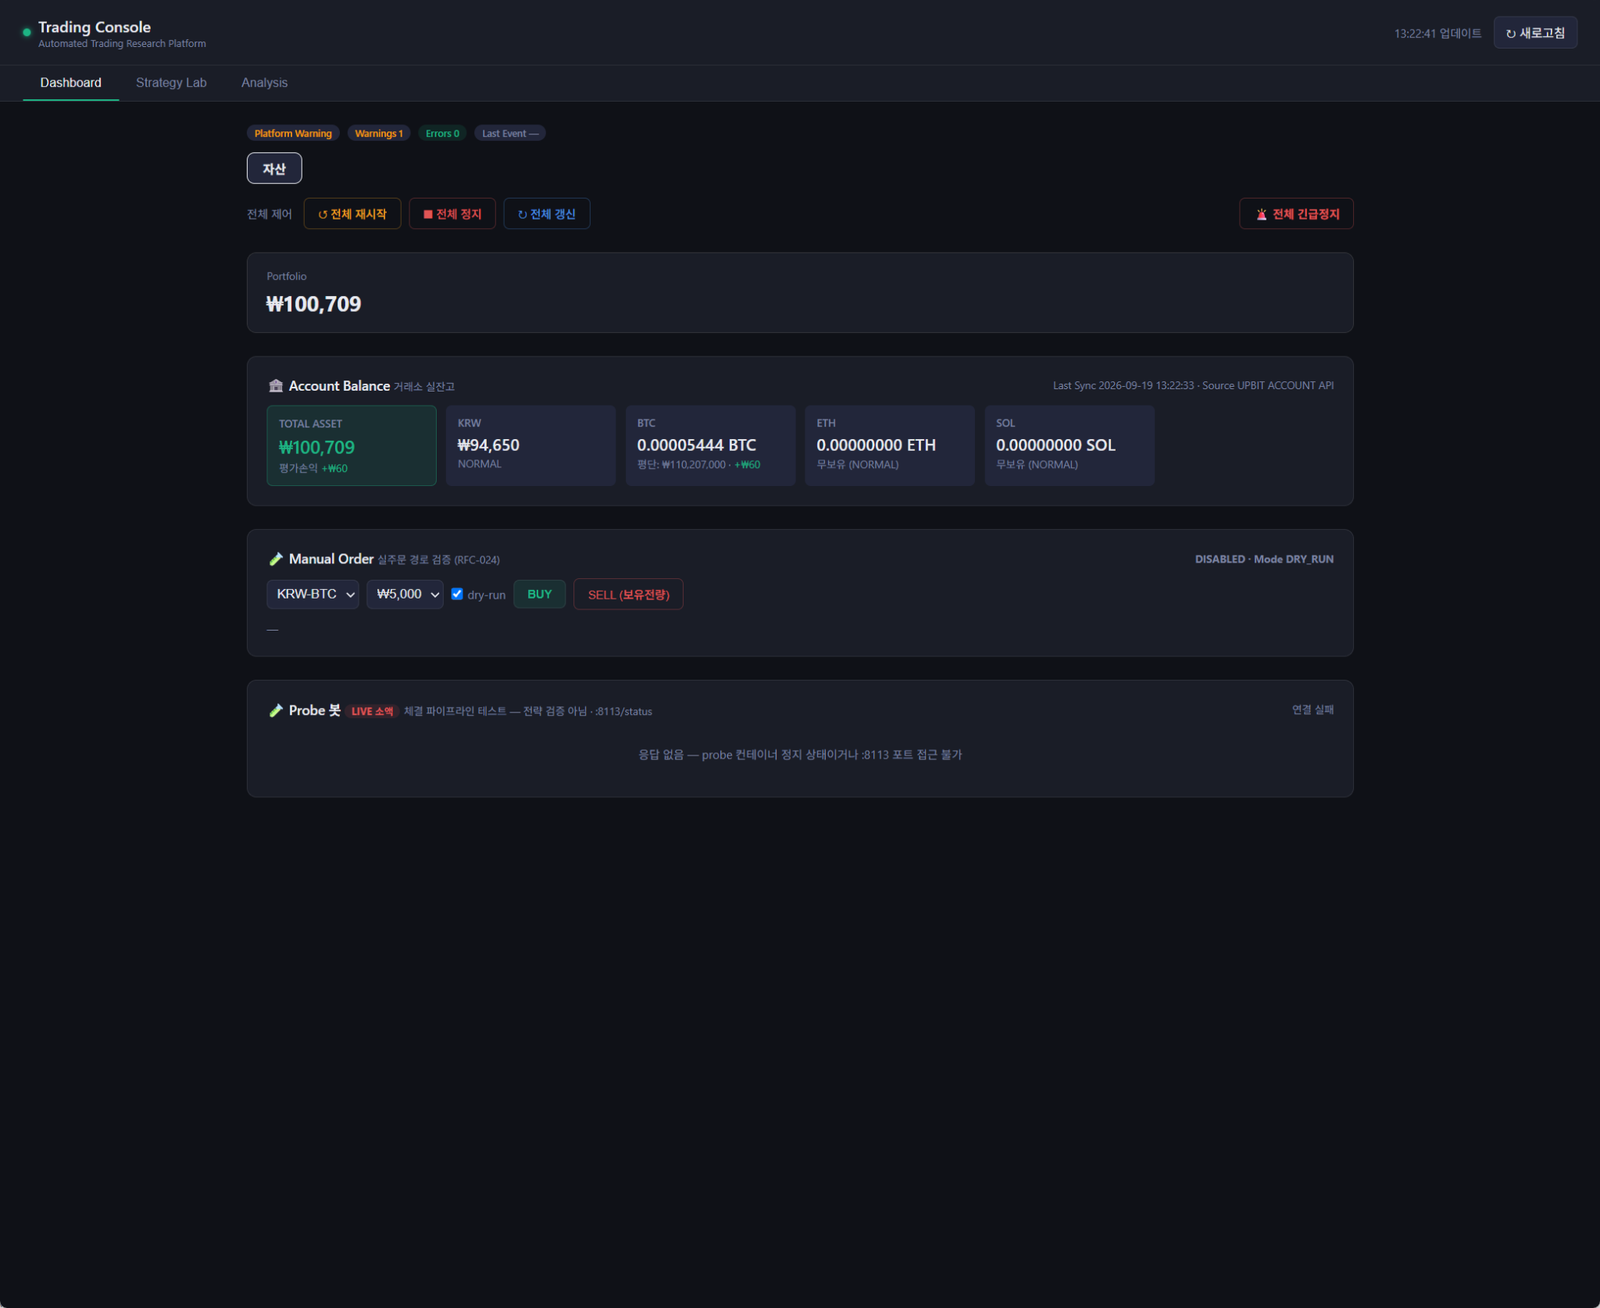This screenshot has width=1600, height=1308.
Task: Click the 전체 정지 stop-all button
Action: click(452, 214)
